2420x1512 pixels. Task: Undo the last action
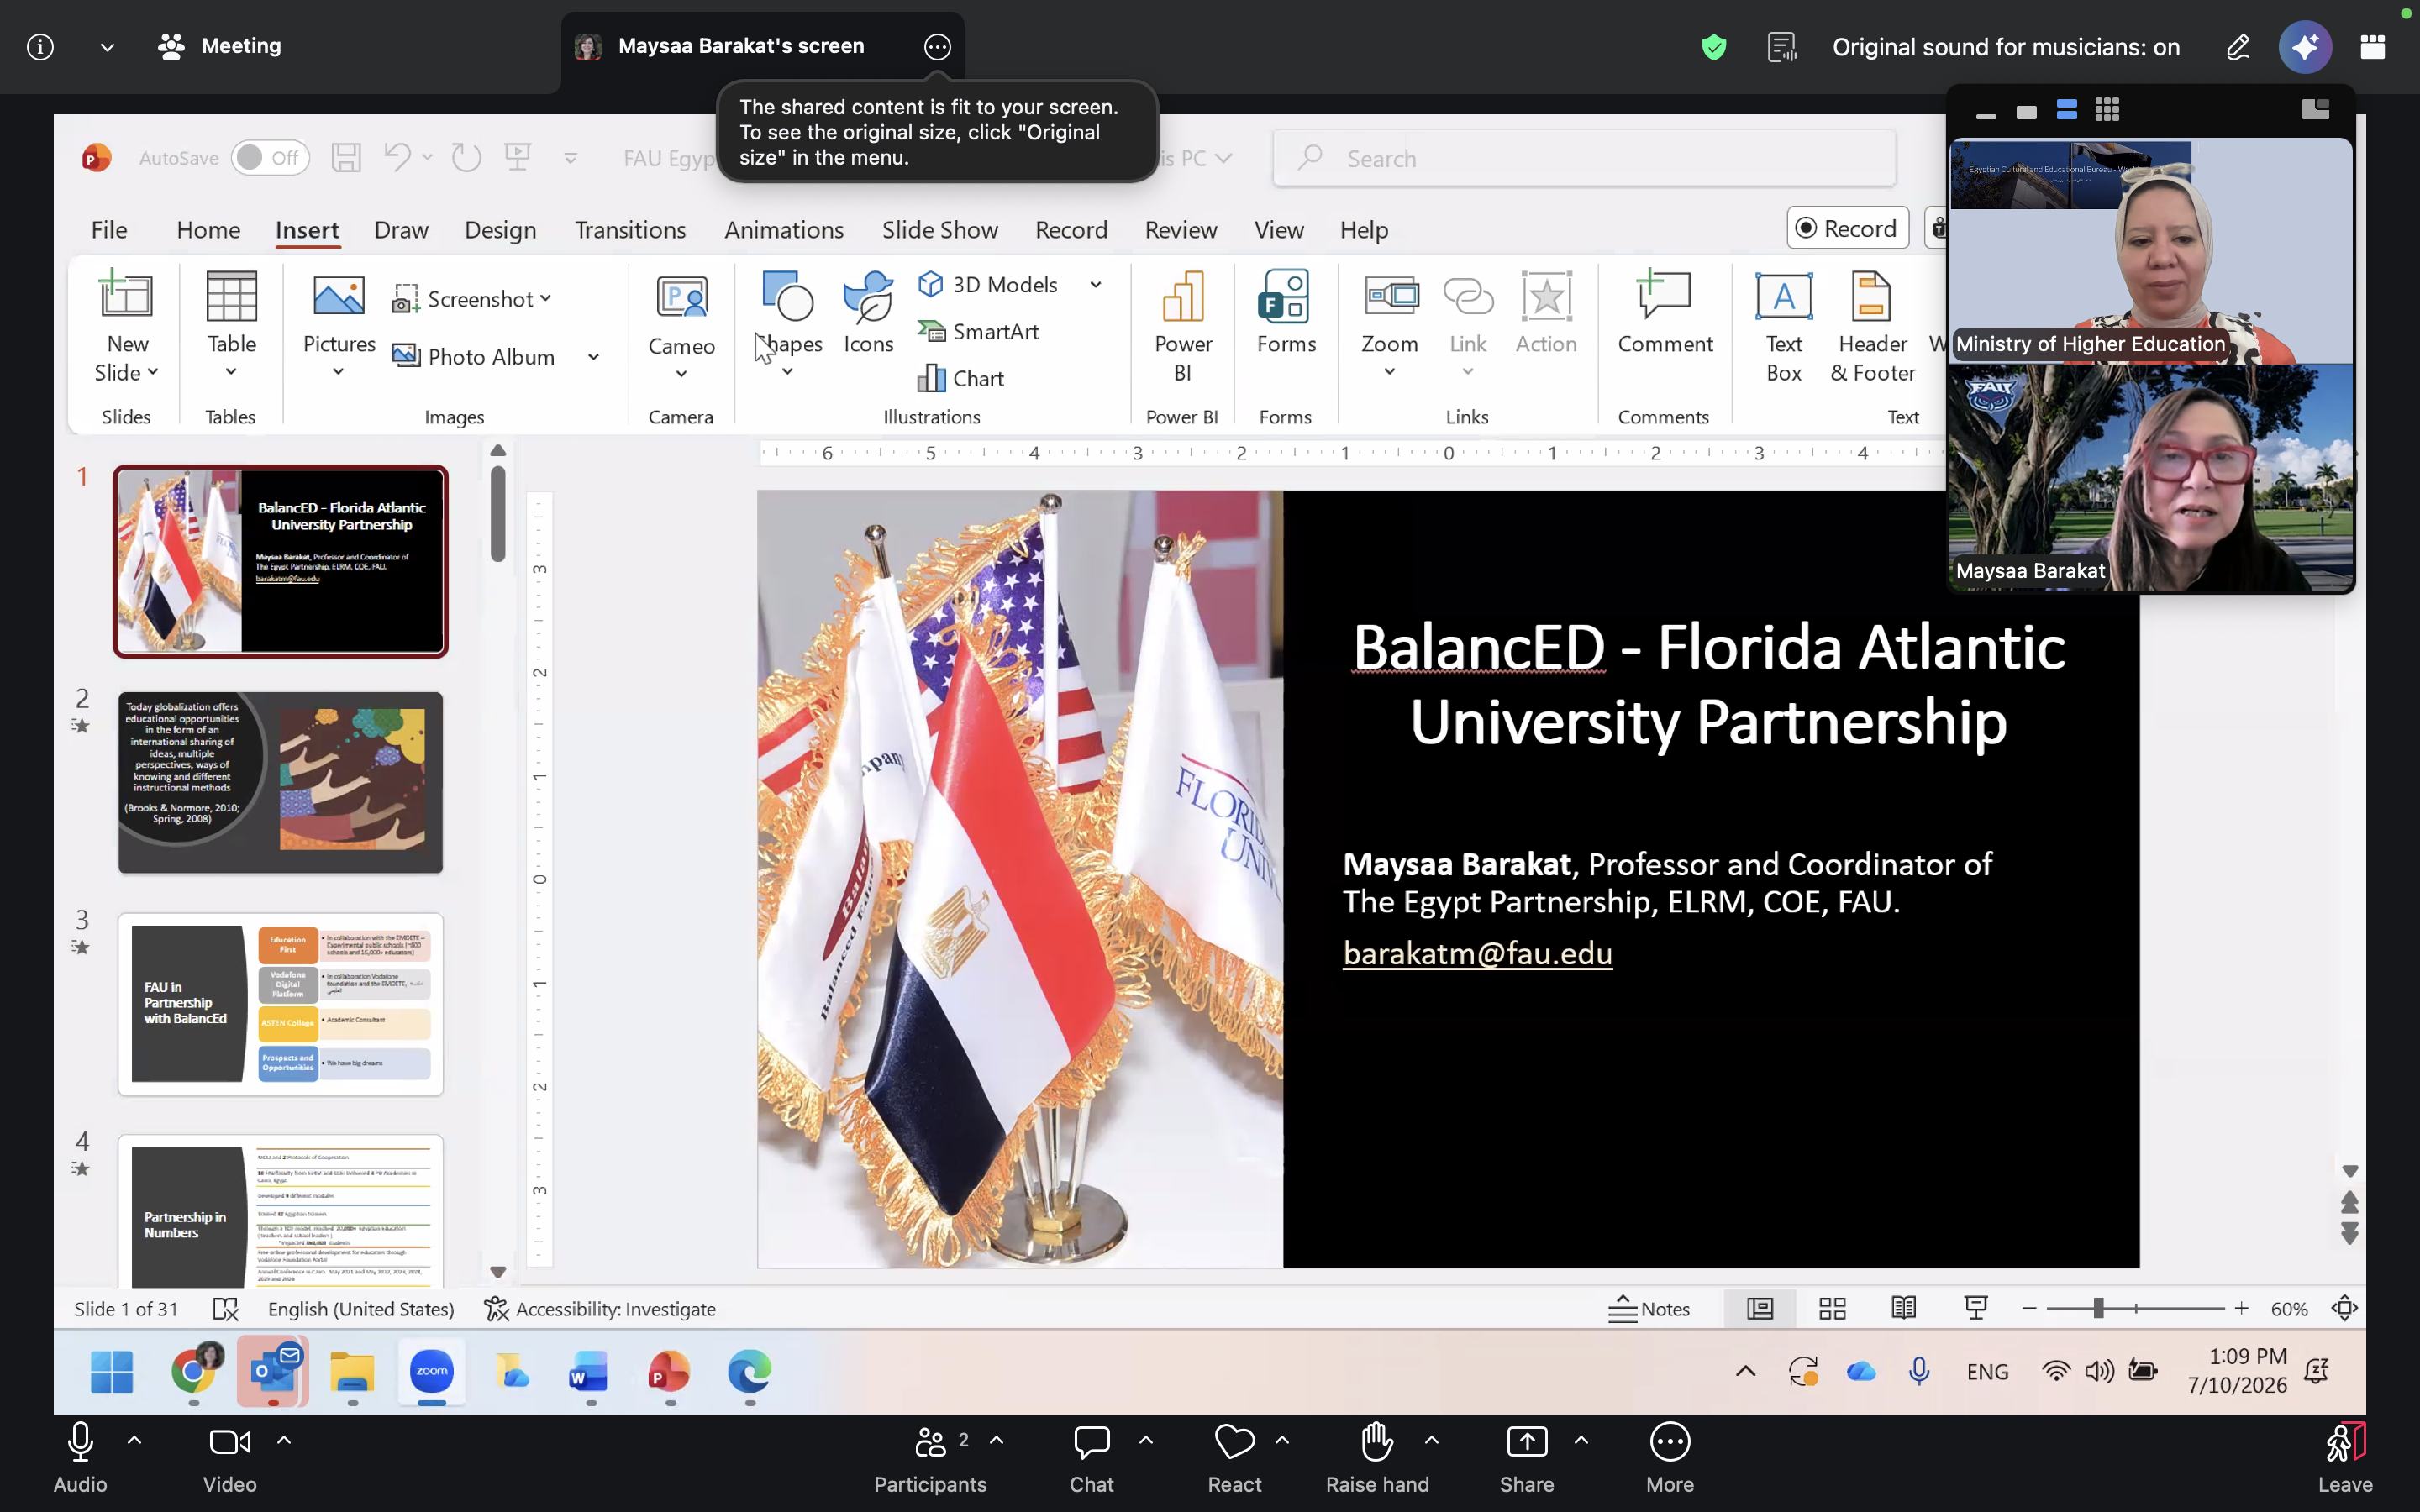(397, 157)
